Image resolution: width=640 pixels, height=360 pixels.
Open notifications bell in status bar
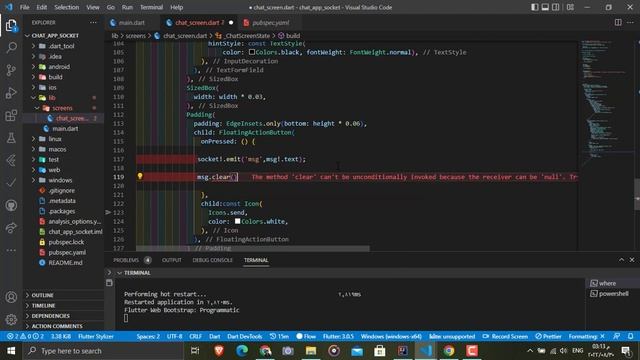pyautogui.click(x=631, y=336)
